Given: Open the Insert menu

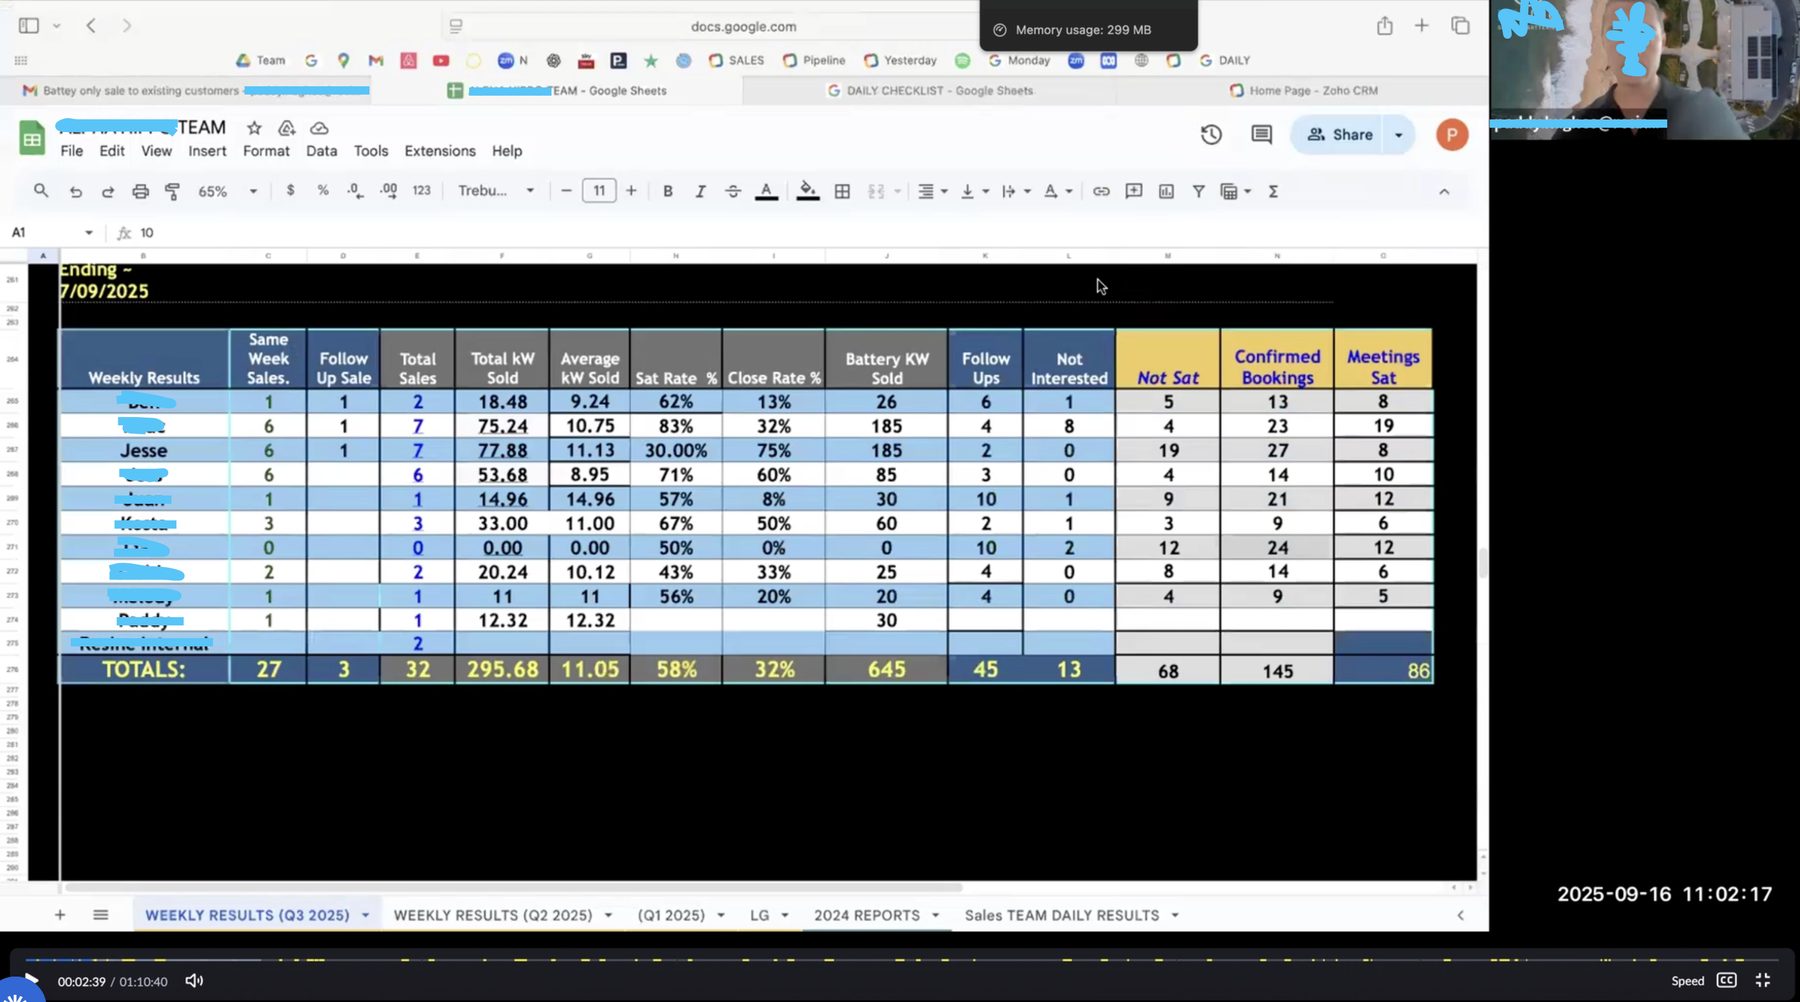Looking at the screenshot, I should point(207,151).
